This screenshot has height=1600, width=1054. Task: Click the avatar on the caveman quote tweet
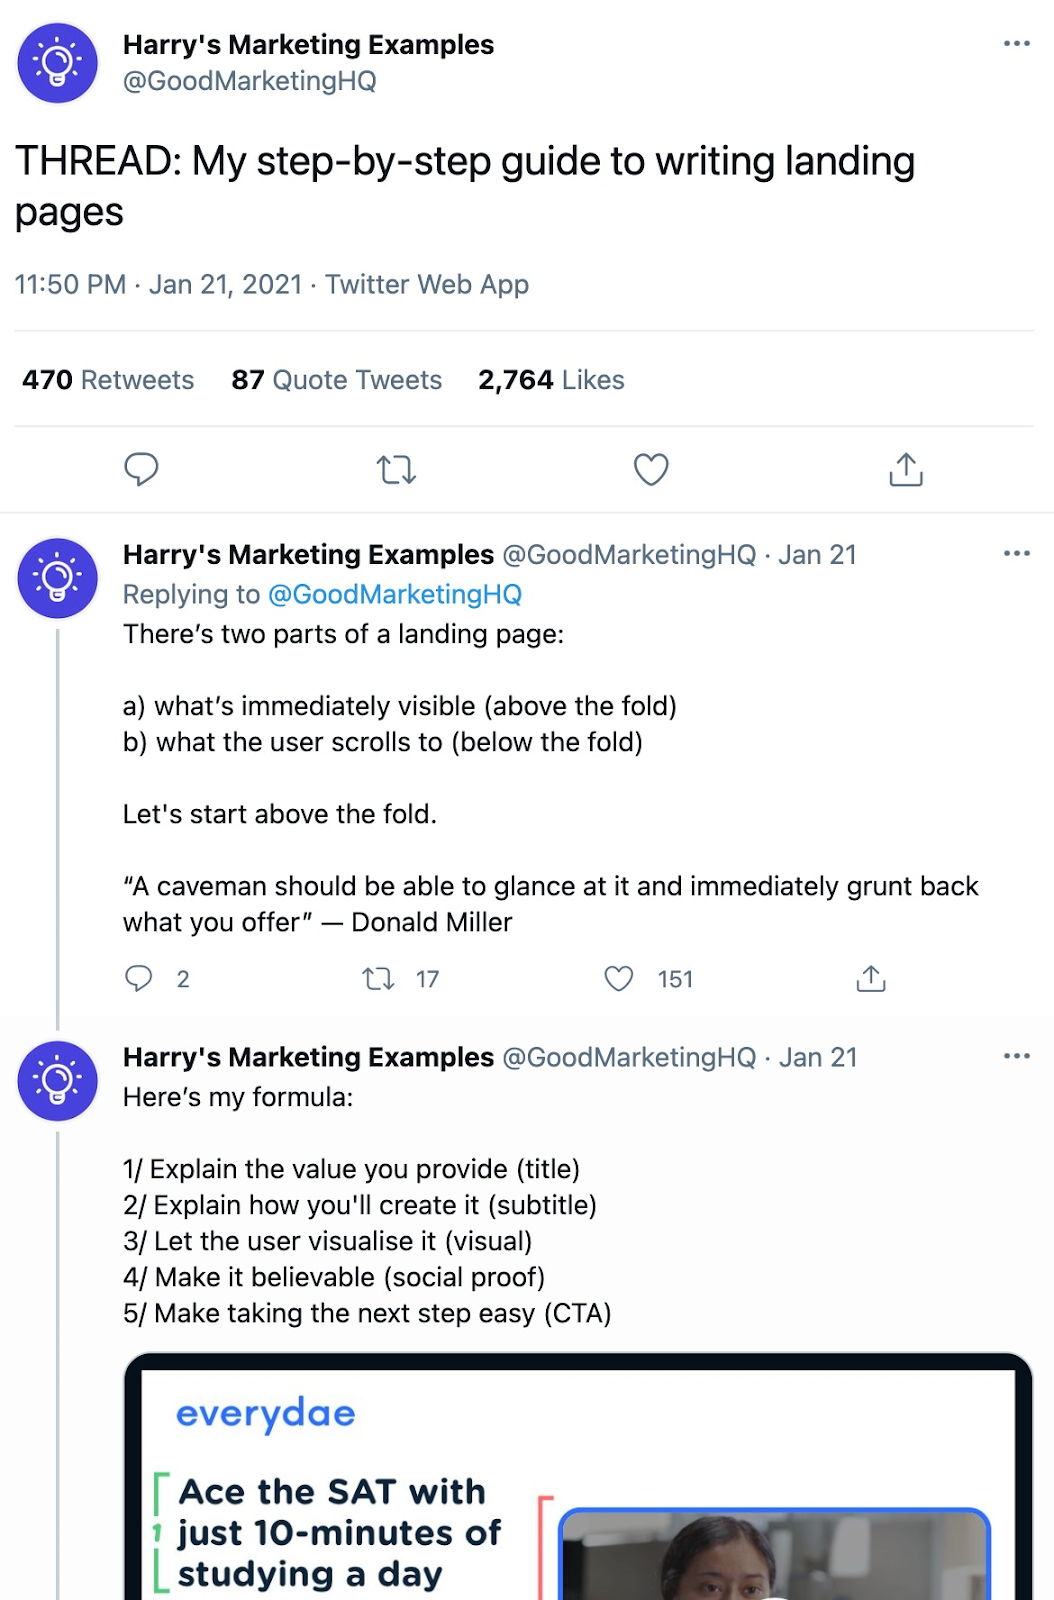[58, 578]
